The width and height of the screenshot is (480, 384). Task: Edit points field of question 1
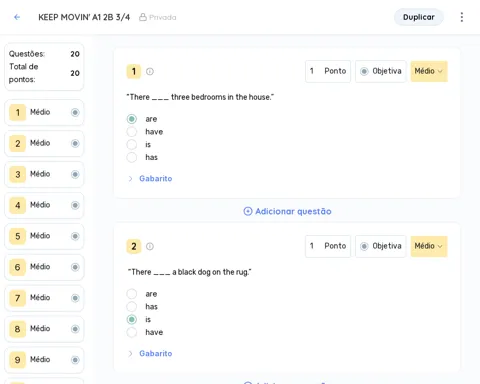328,71
